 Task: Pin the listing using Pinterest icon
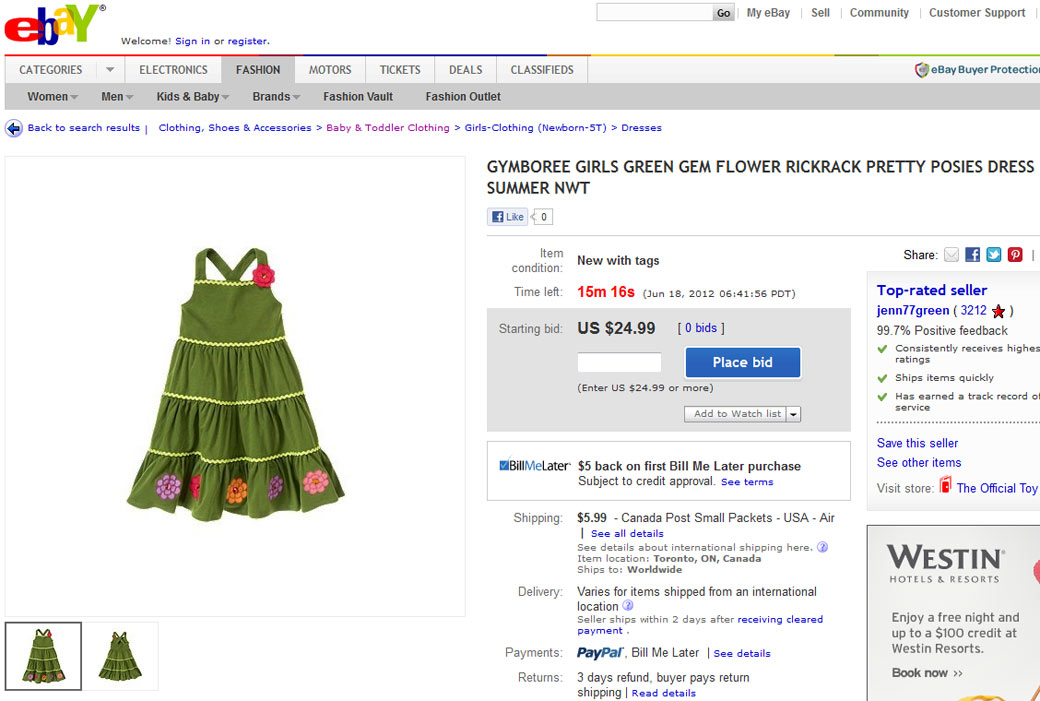coord(1015,255)
